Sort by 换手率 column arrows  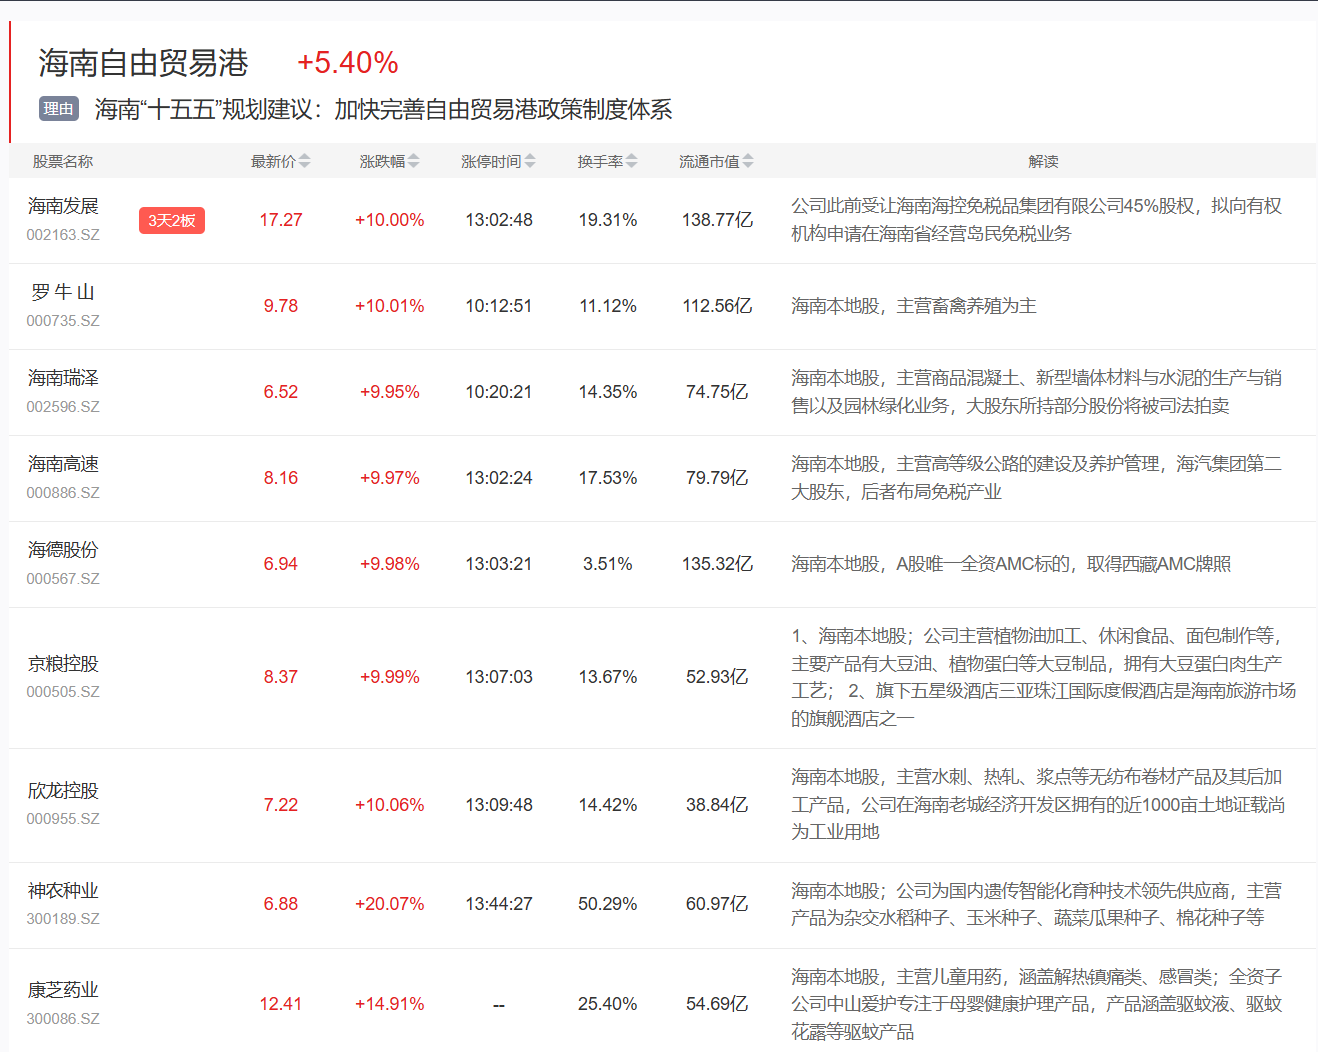(x=631, y=161)
